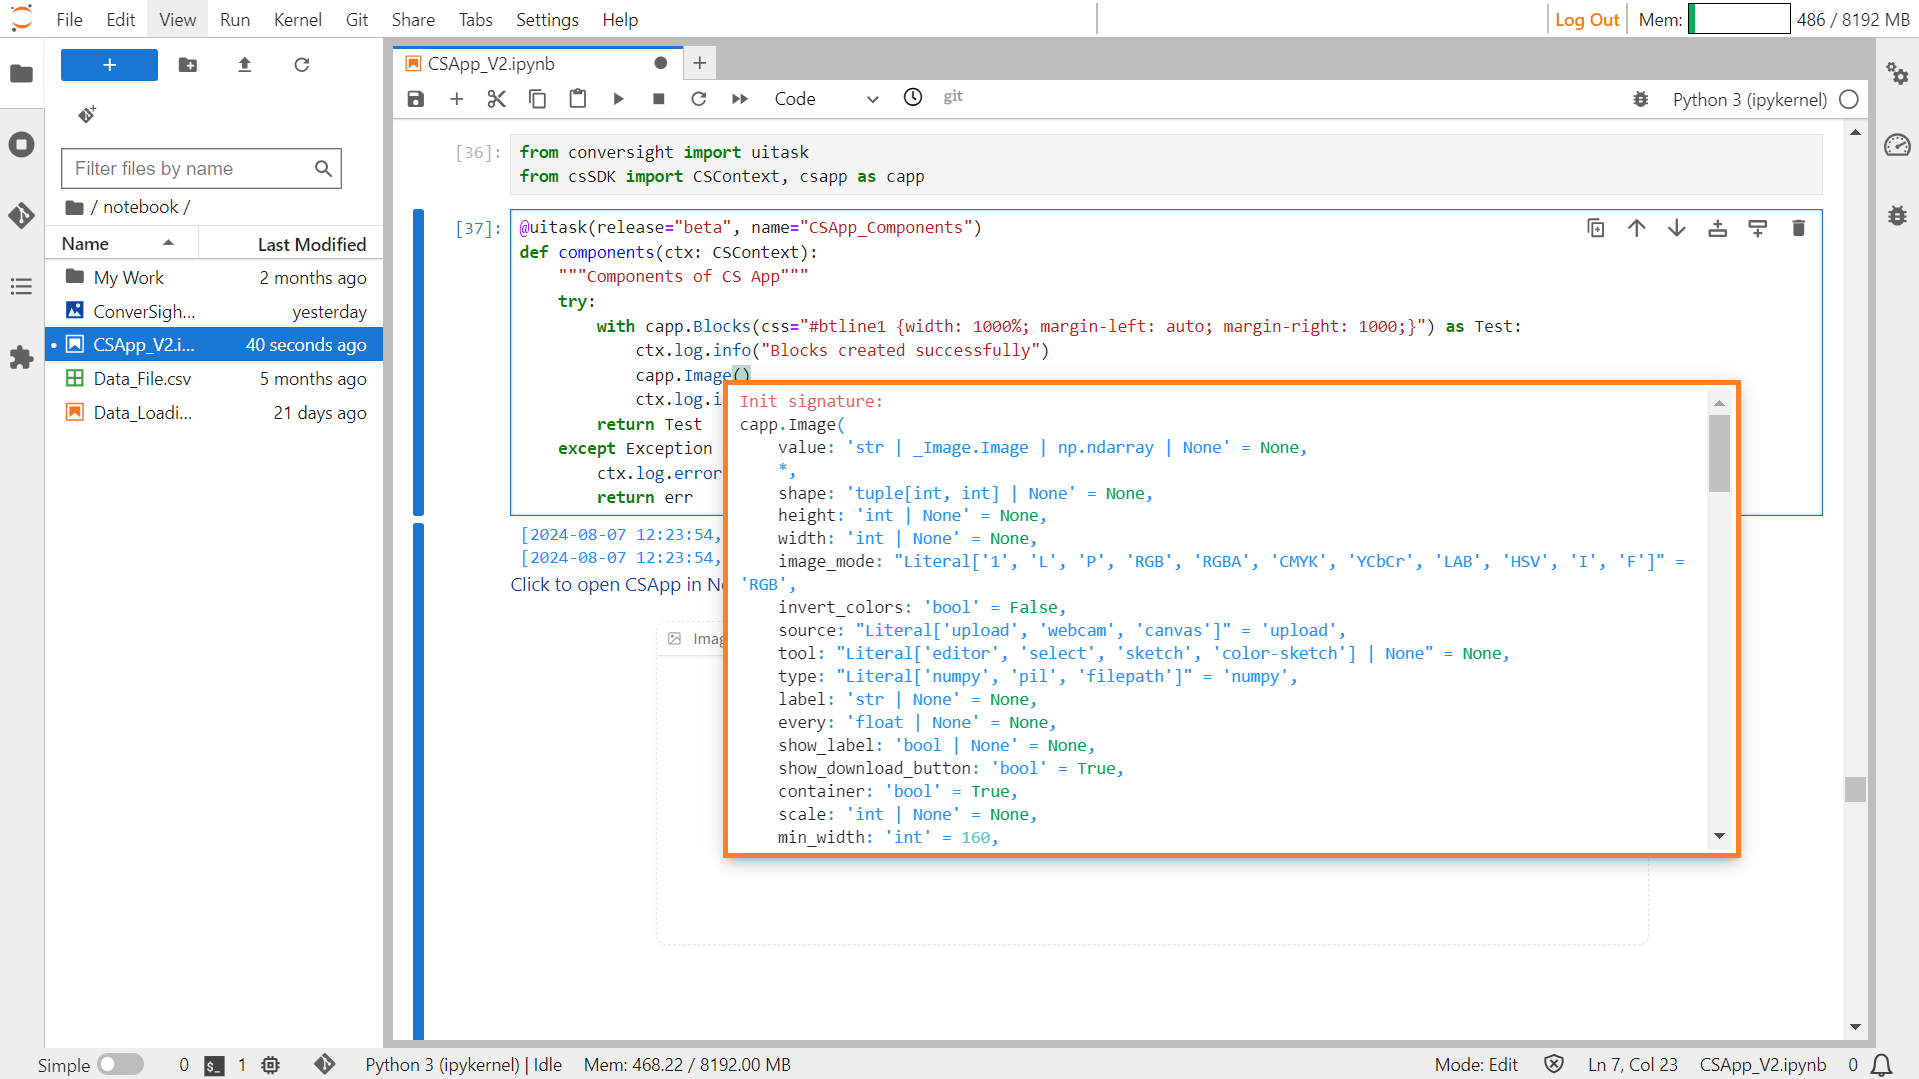
Task: Open the File menu
Action: 70,20
